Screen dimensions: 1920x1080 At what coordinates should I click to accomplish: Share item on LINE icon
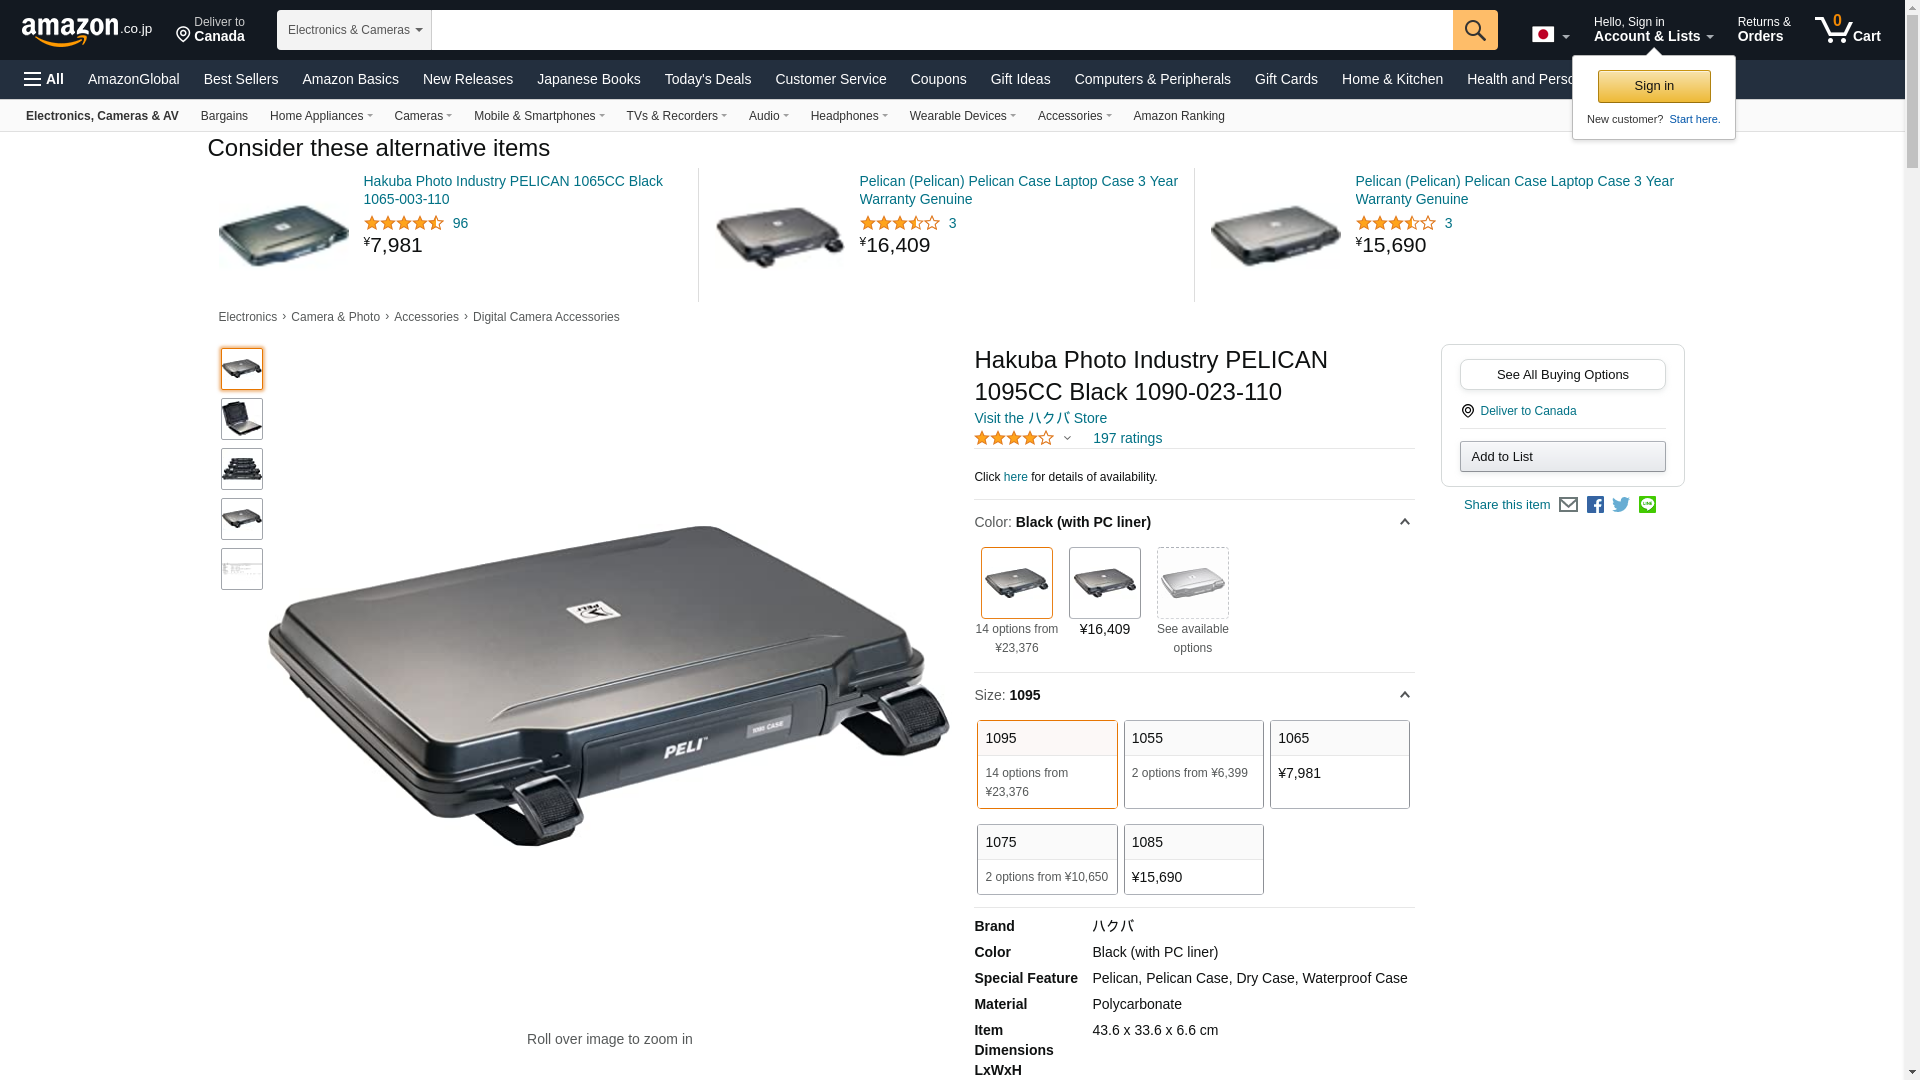tap(1647, 505)
